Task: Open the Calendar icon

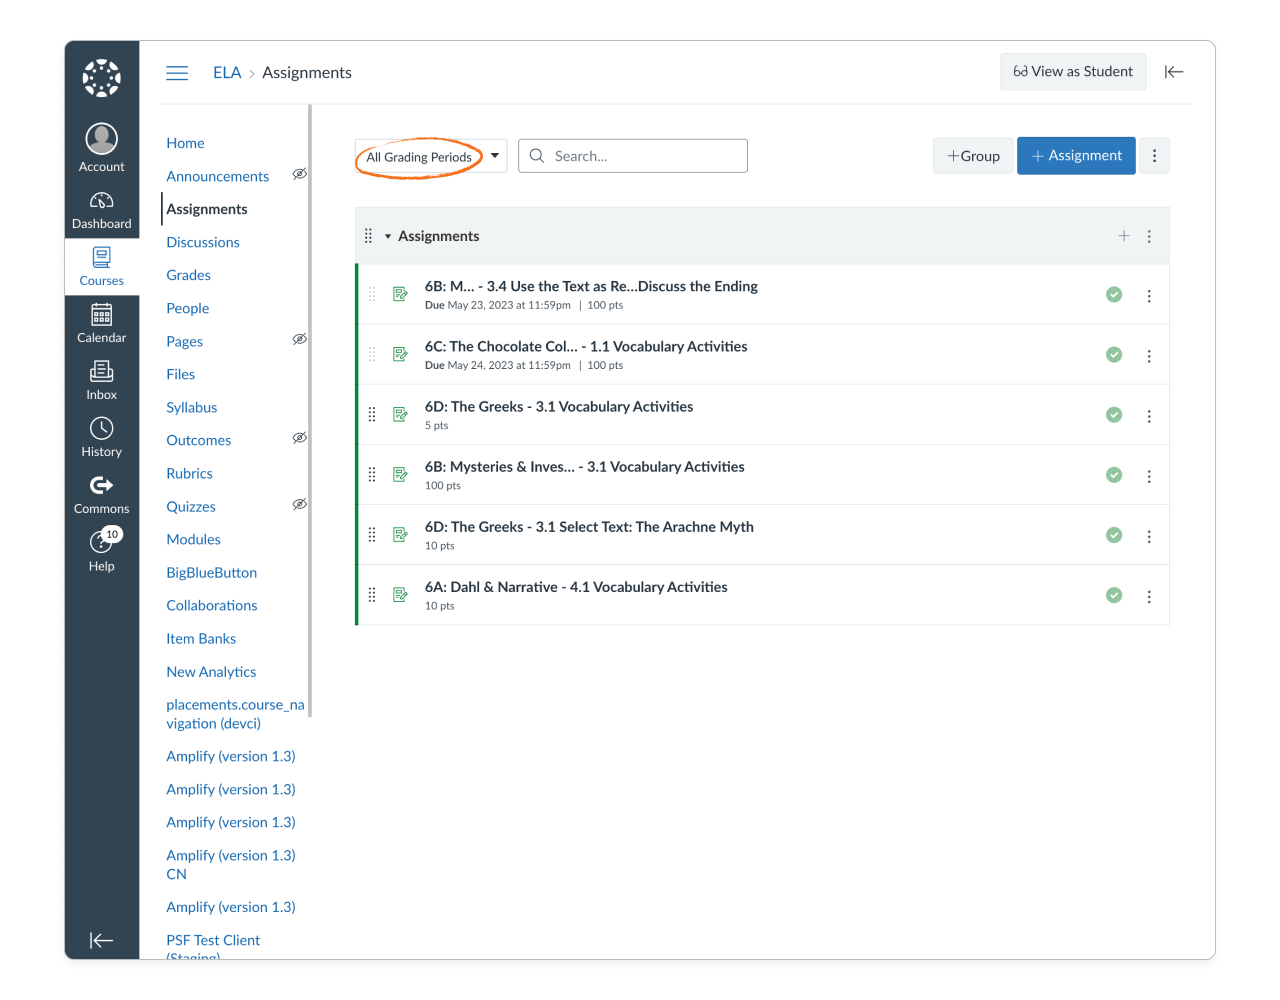Action: pyautogui.click(x=101, y=322)
